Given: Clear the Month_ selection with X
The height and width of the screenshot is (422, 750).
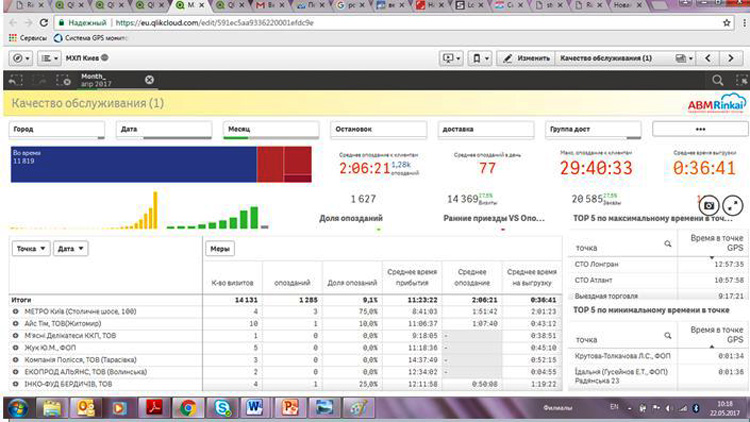Looking at the screenshot, I should click(x=149, y=80).
